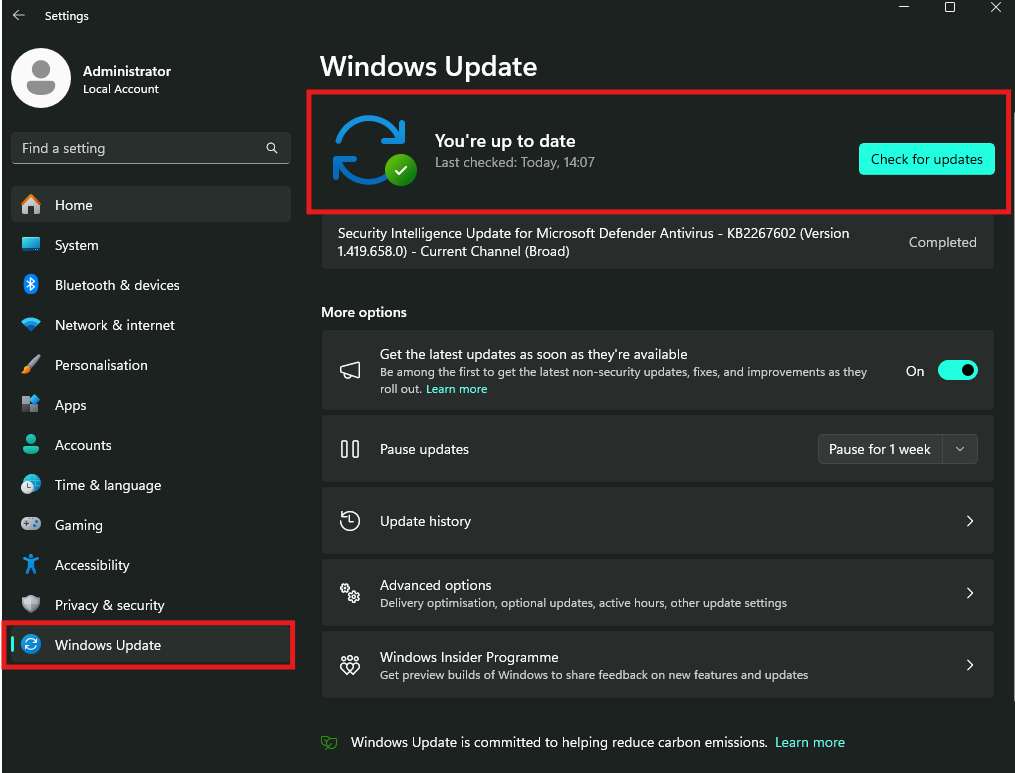The height and width of the screenshot is (773, 1015).
Task: Select Windows Update in sidebar
Action: [x=151, y=645]
